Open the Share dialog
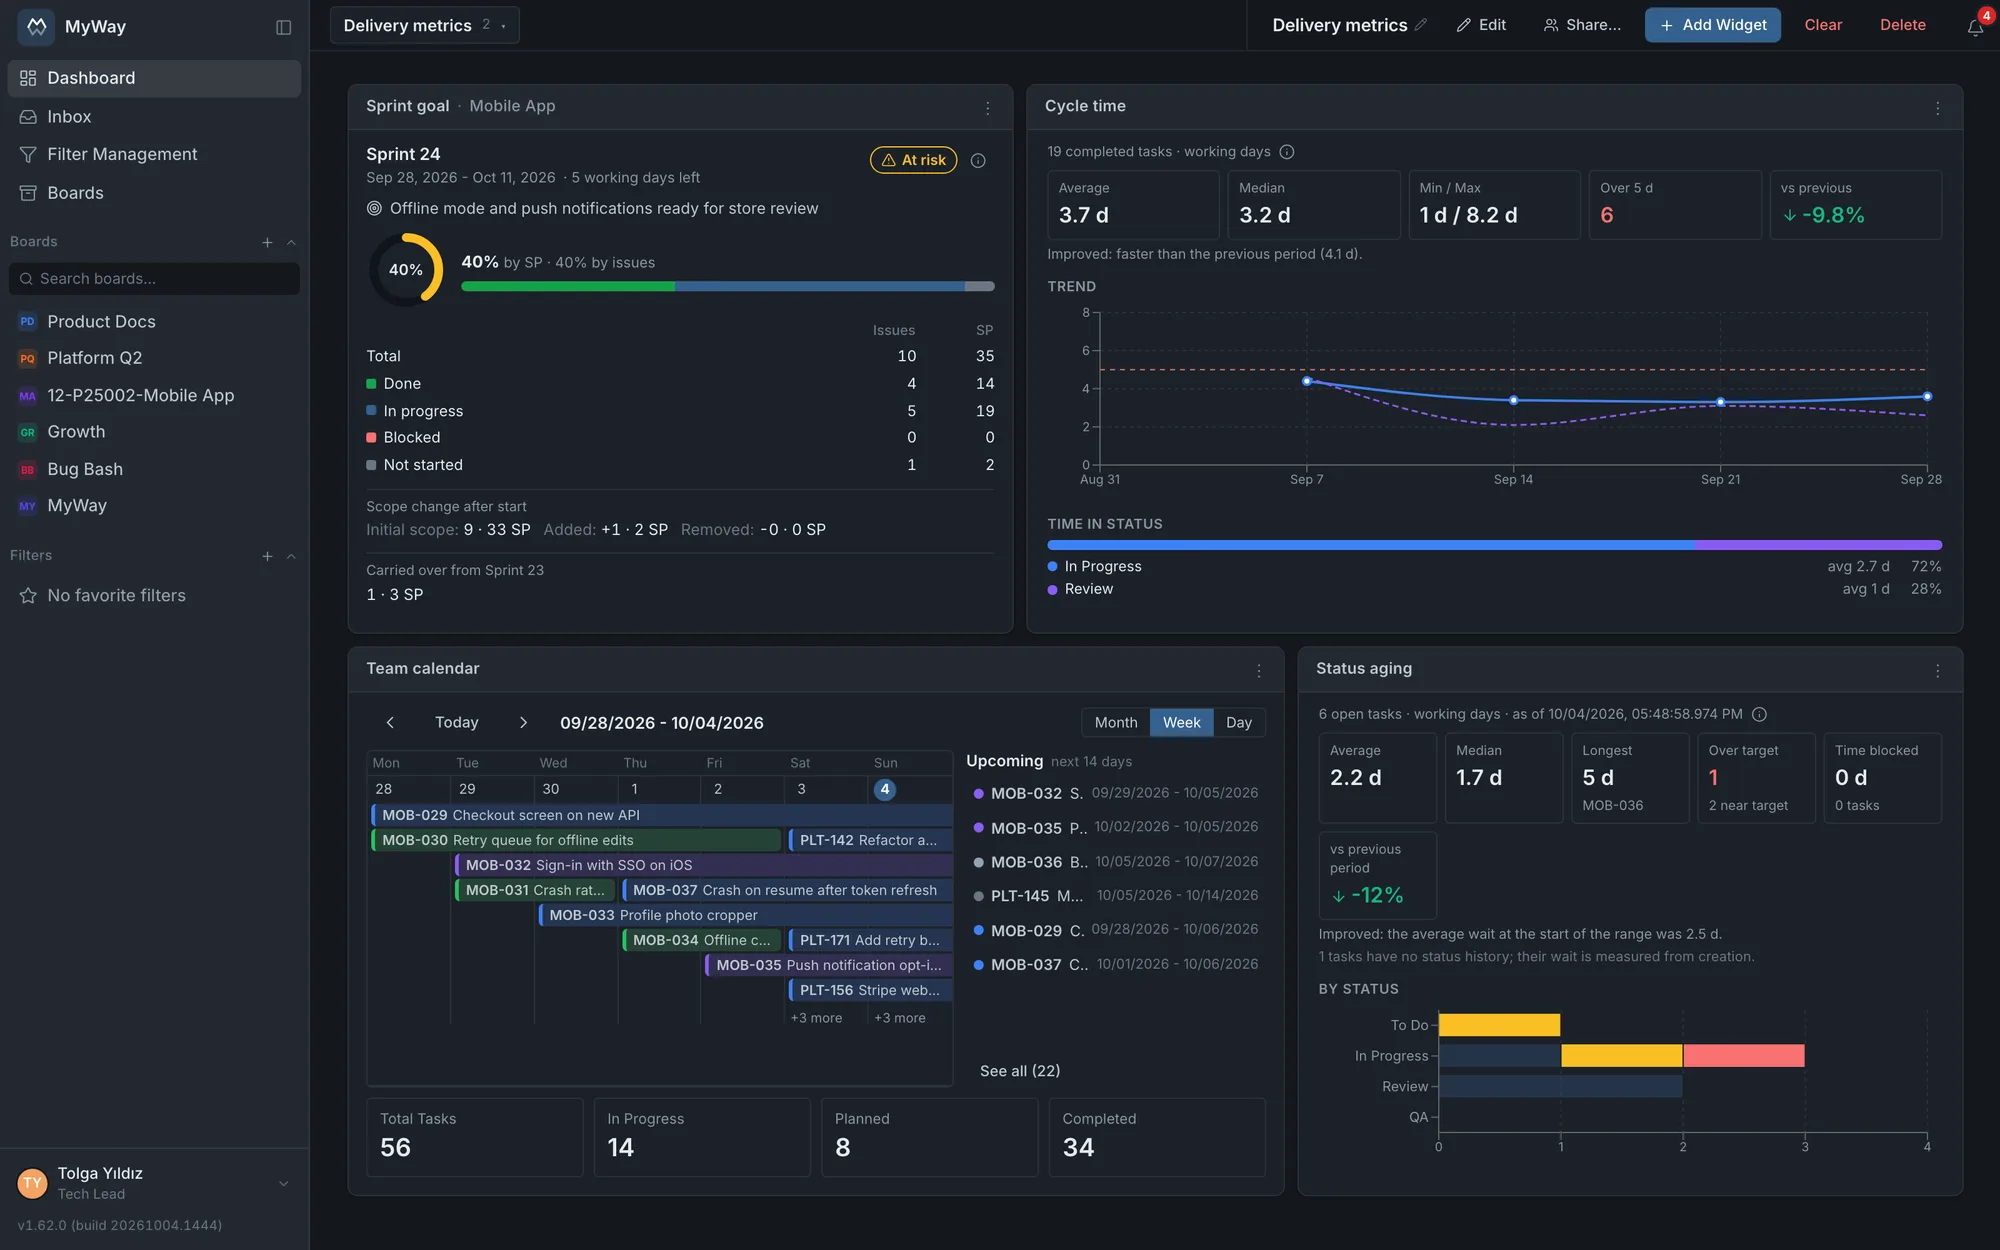2000x1250 pixels. point(1582,25)
